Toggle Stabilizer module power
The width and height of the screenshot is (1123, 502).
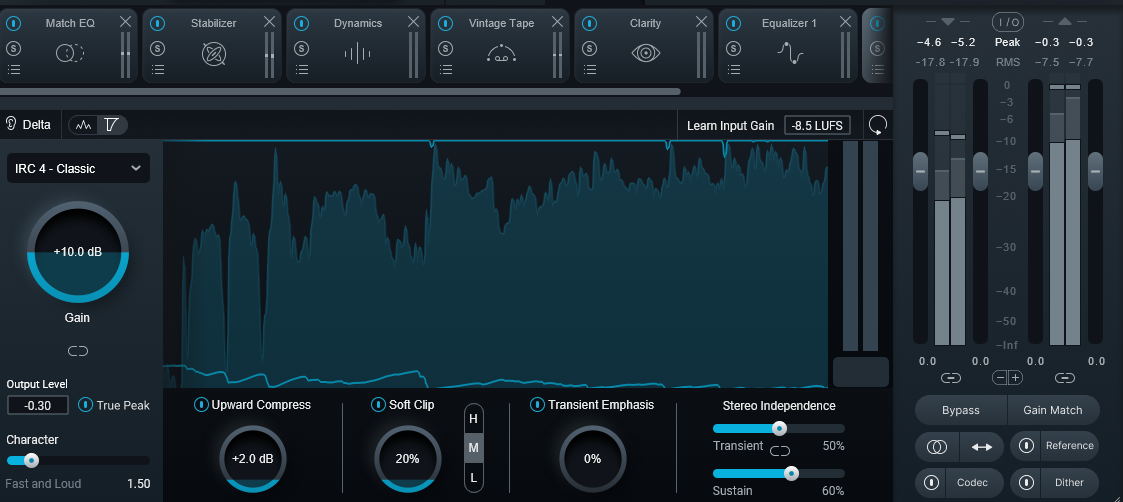click(158, 23)
